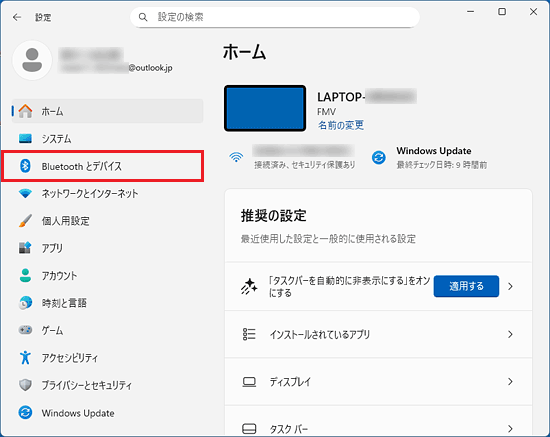This screenshot has height=437, width=550.
Task: Open ネットワークとインターネット in the sidebar
Action: (107, 193)
